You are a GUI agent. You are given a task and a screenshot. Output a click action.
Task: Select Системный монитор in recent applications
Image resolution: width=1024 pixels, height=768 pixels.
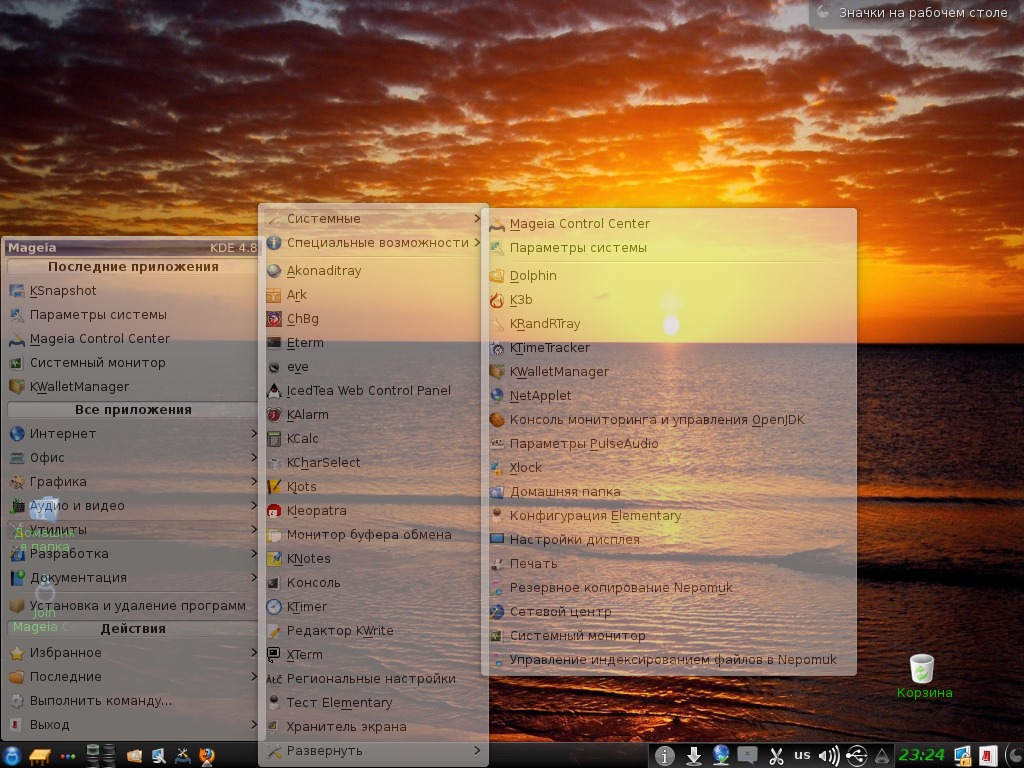131,363
